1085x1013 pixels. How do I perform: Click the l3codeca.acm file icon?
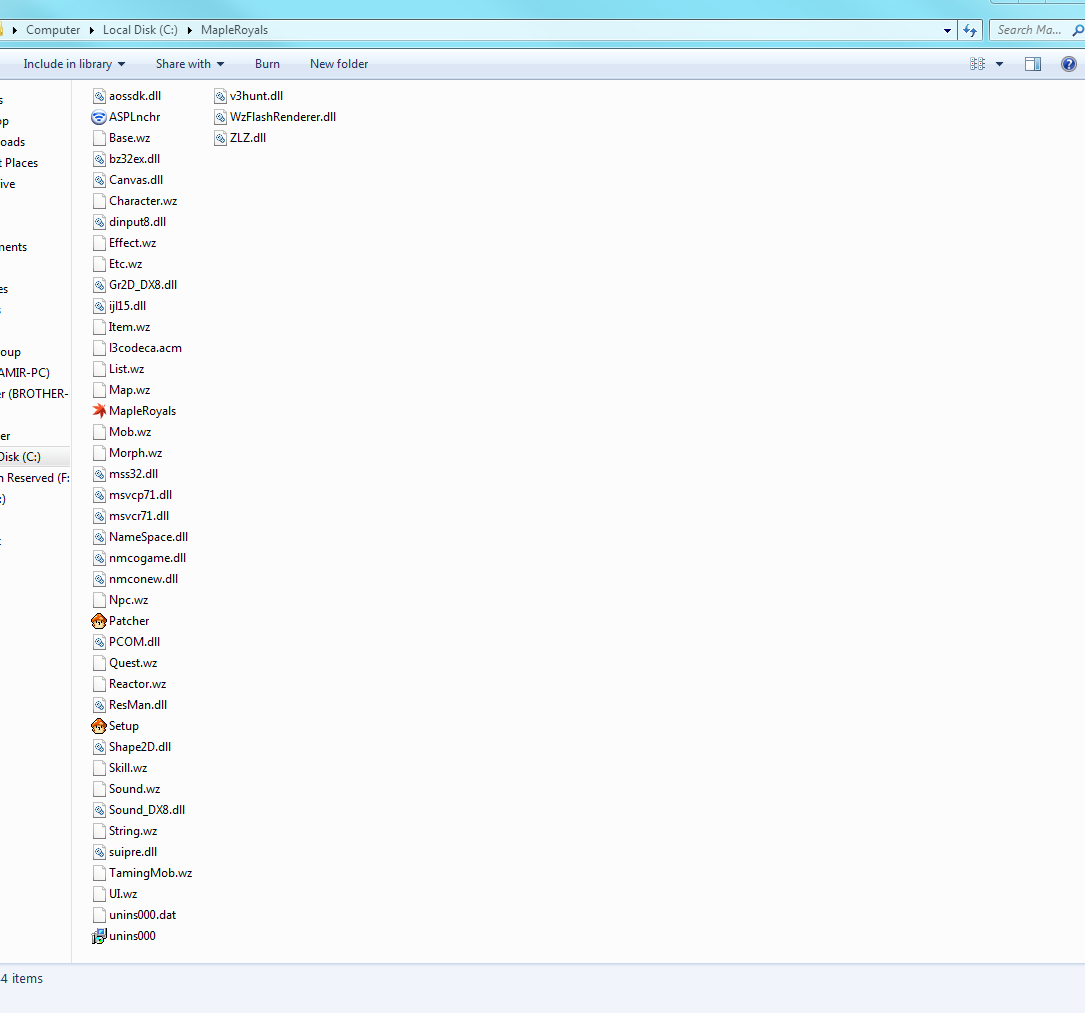coord(99,348)
